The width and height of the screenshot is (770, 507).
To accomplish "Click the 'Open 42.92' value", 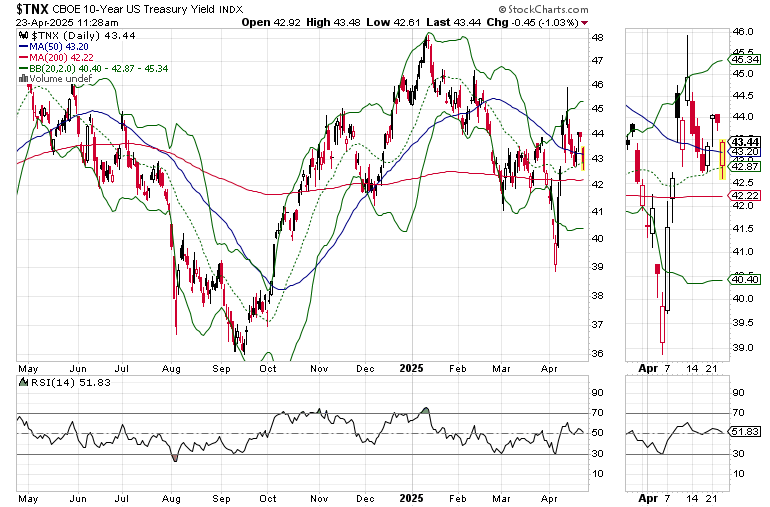I will pos(271,23).
